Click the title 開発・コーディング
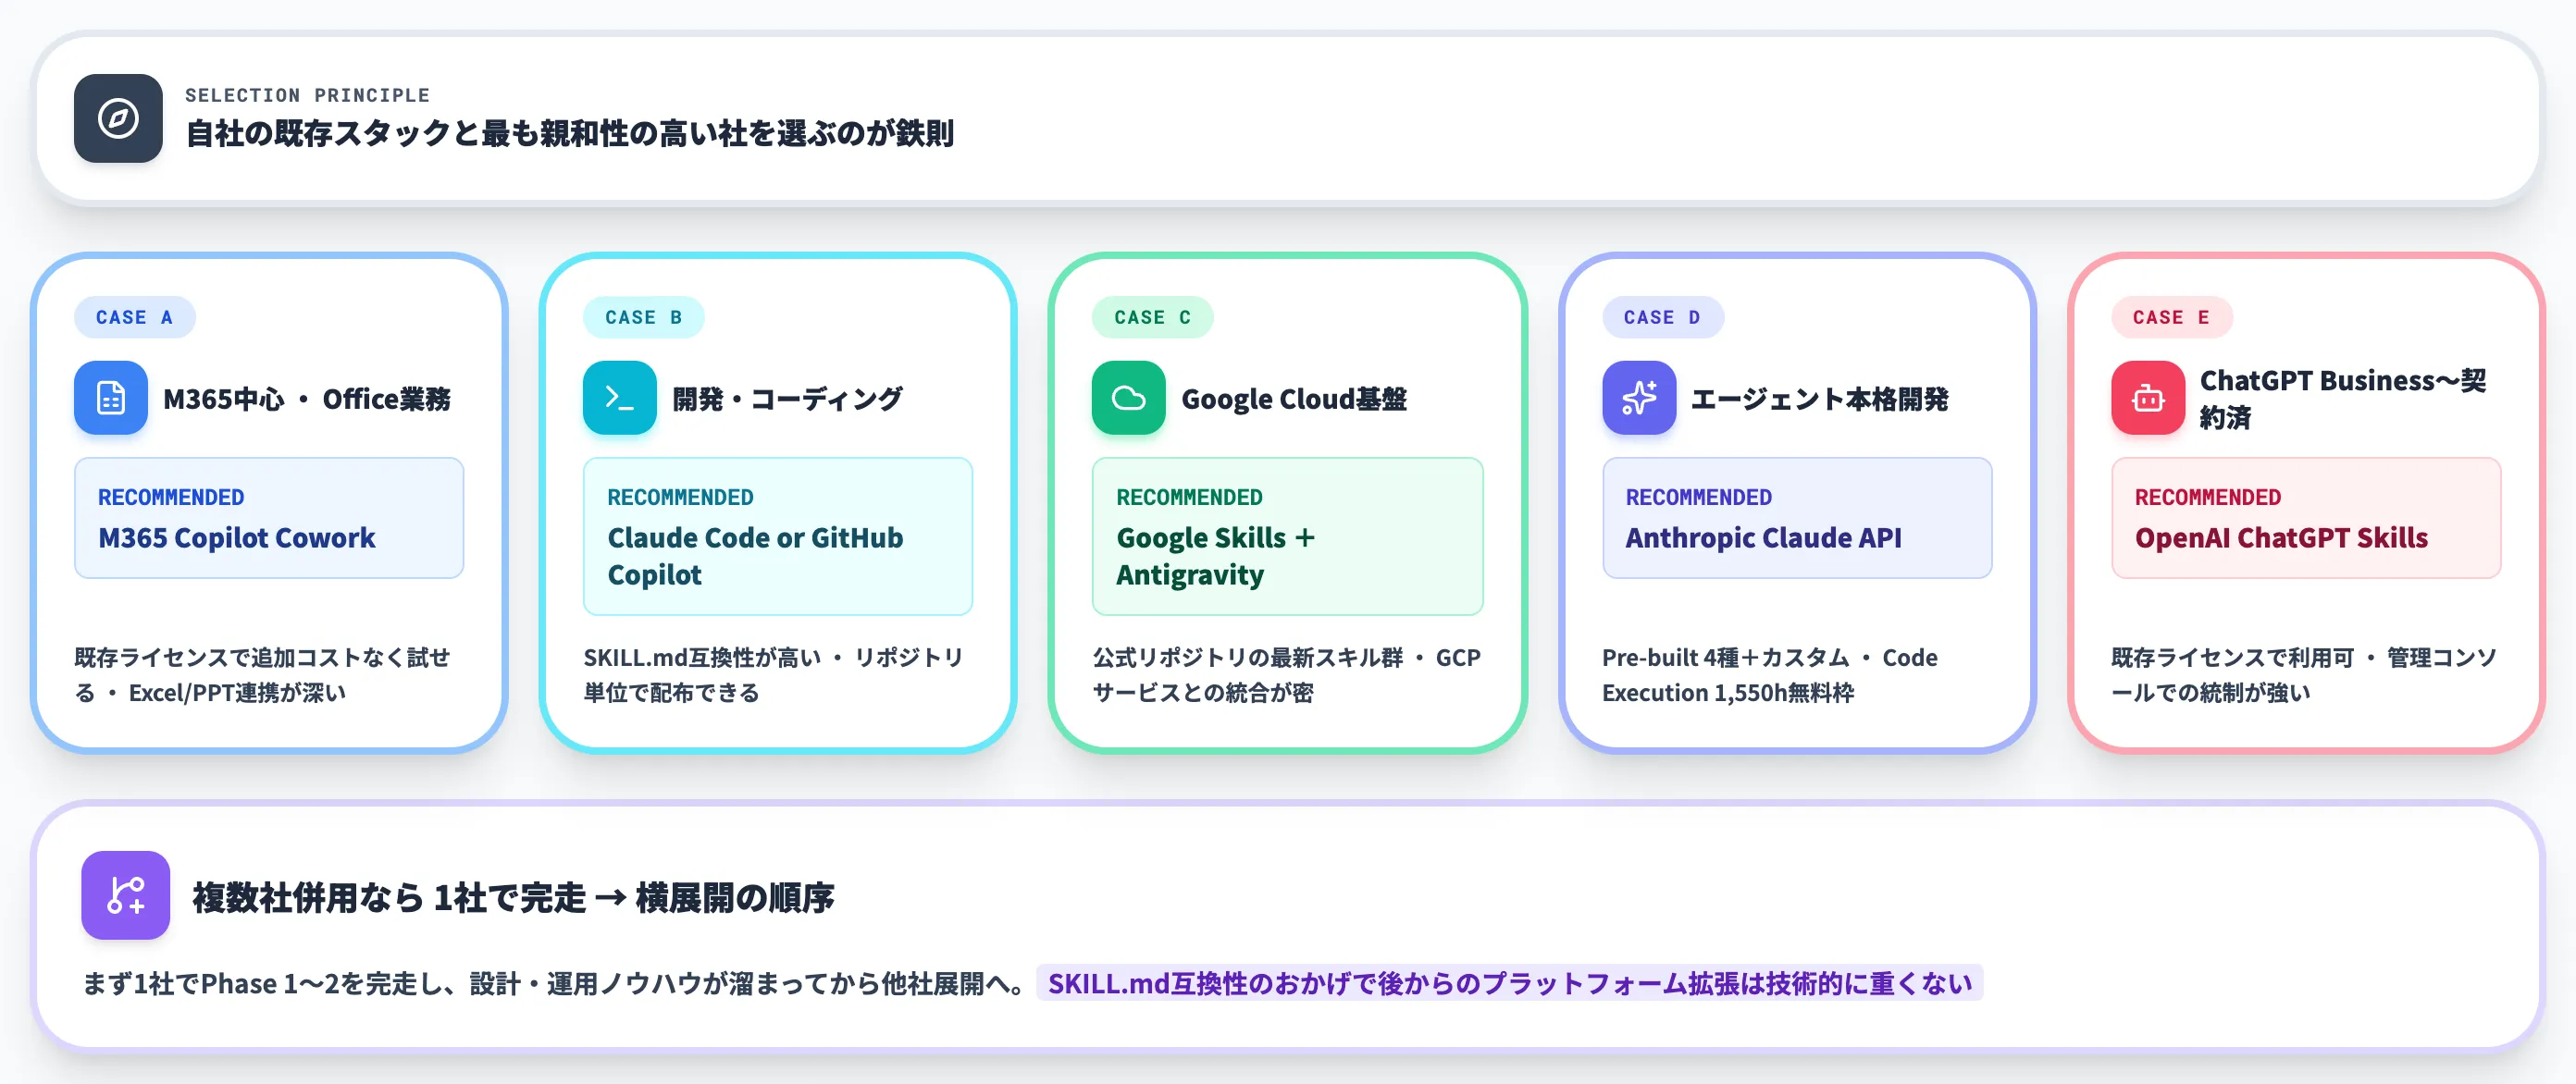Image resolution: width=2576 pixels, height=1084 pixels. coord(787,399)
